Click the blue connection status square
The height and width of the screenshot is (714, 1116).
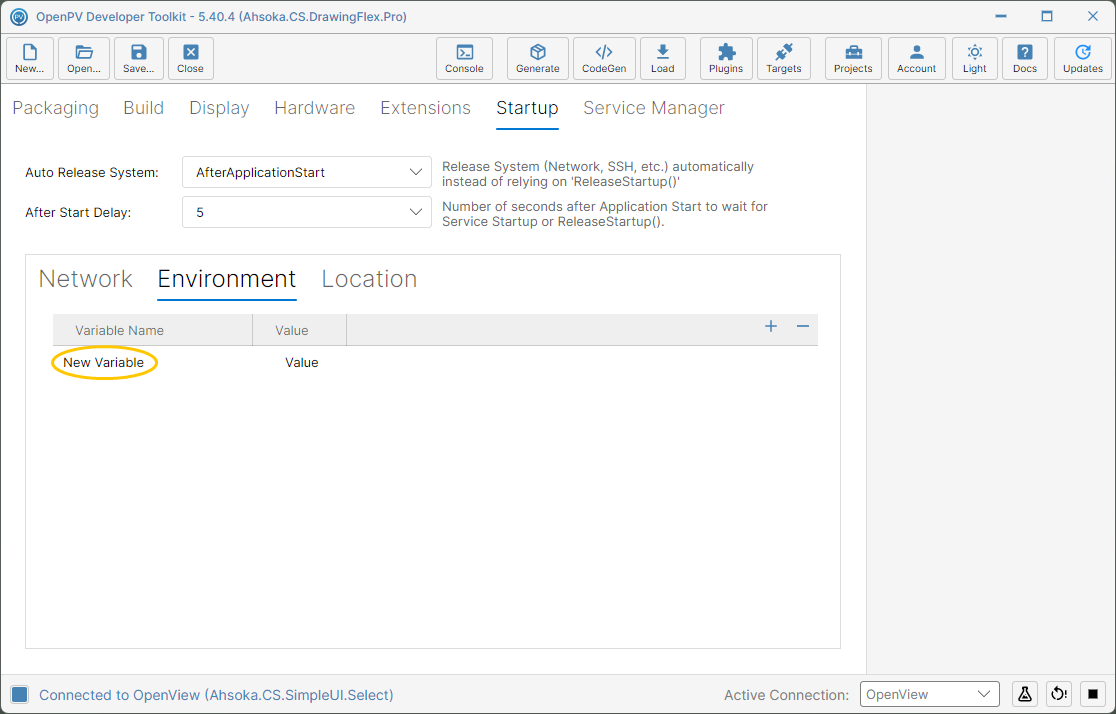coord(19,694)
